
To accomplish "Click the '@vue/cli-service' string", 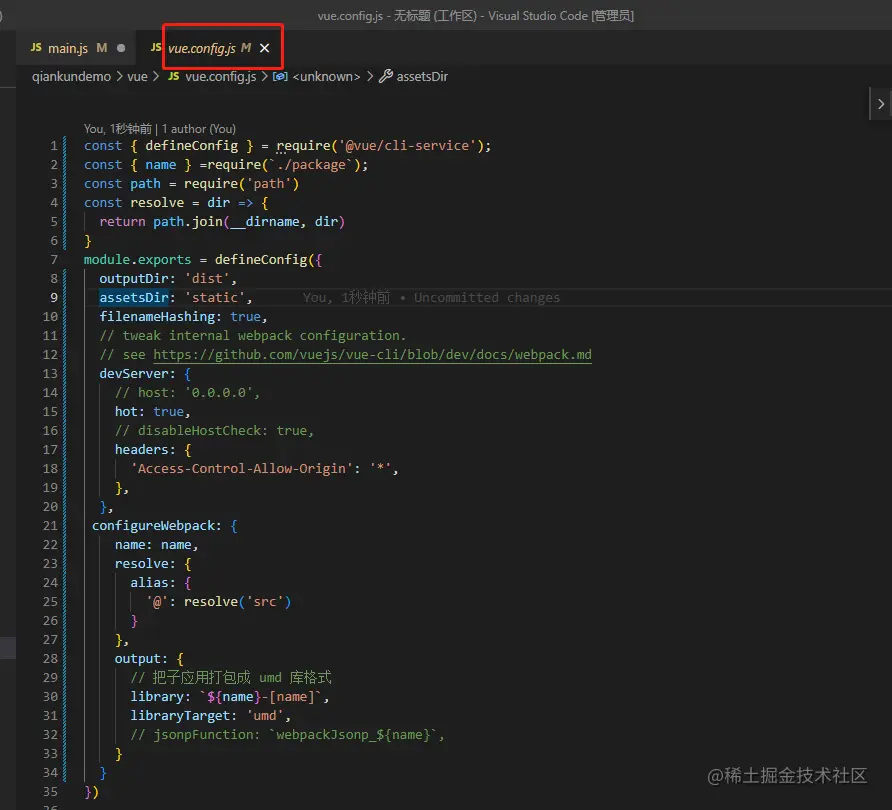I will click(407, 146).
